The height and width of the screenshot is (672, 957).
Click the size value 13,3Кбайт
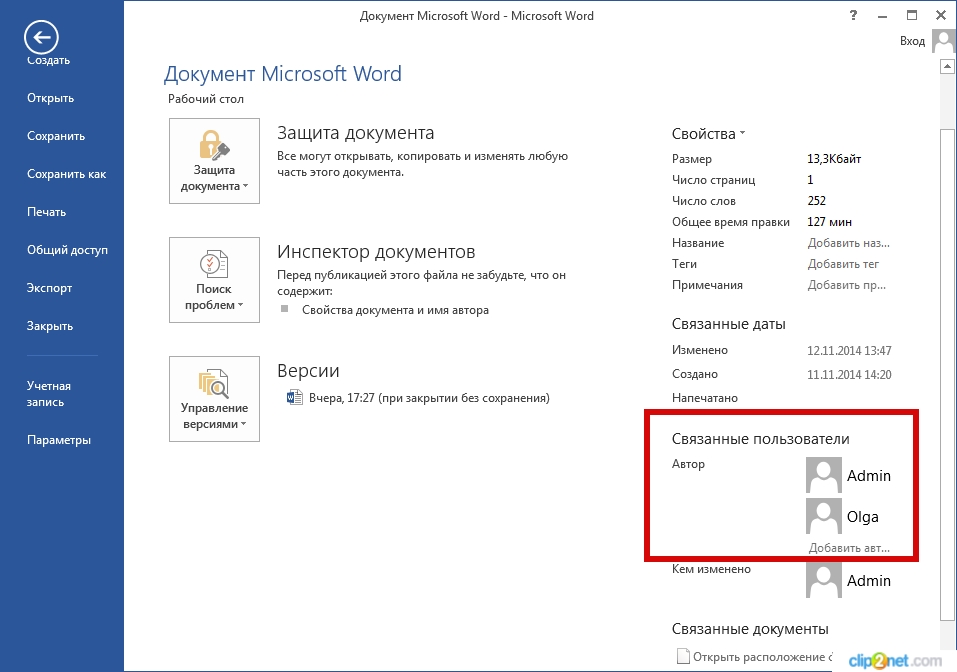834,159
